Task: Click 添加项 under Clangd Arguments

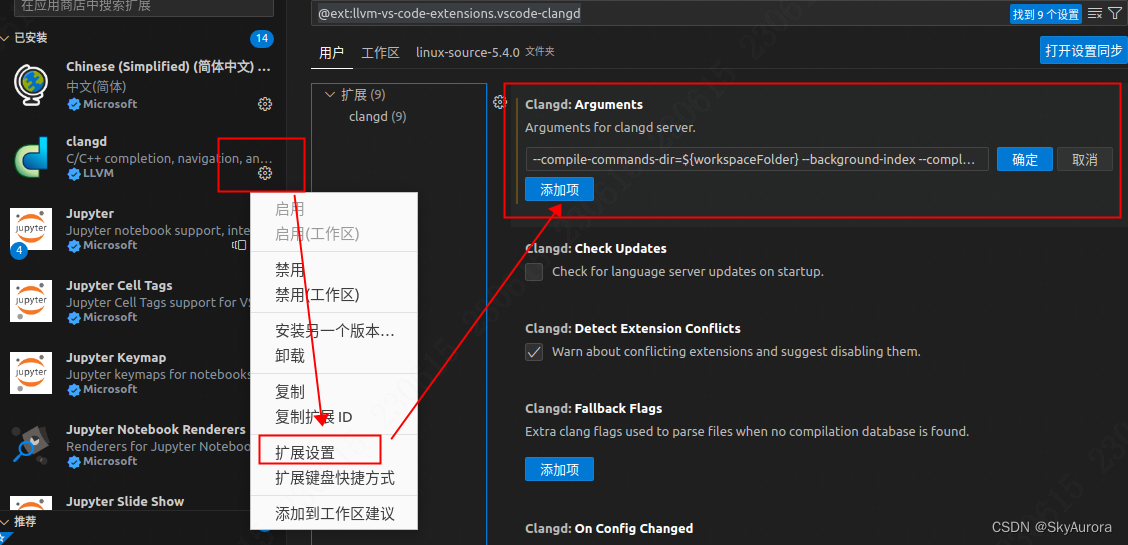Action: [x=559, y=189]
